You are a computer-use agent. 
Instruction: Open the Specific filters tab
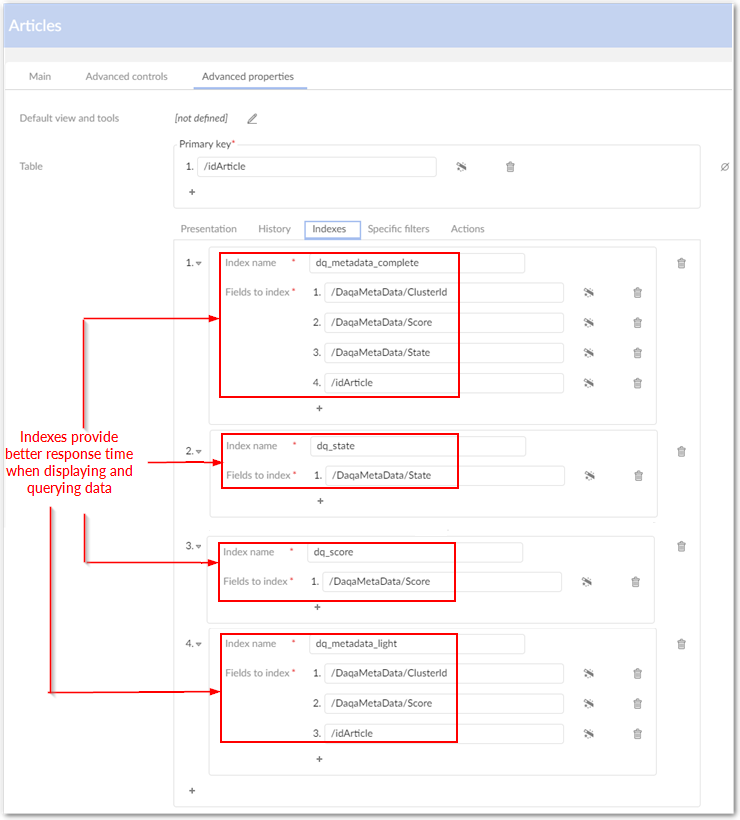(x=398, y=229)
